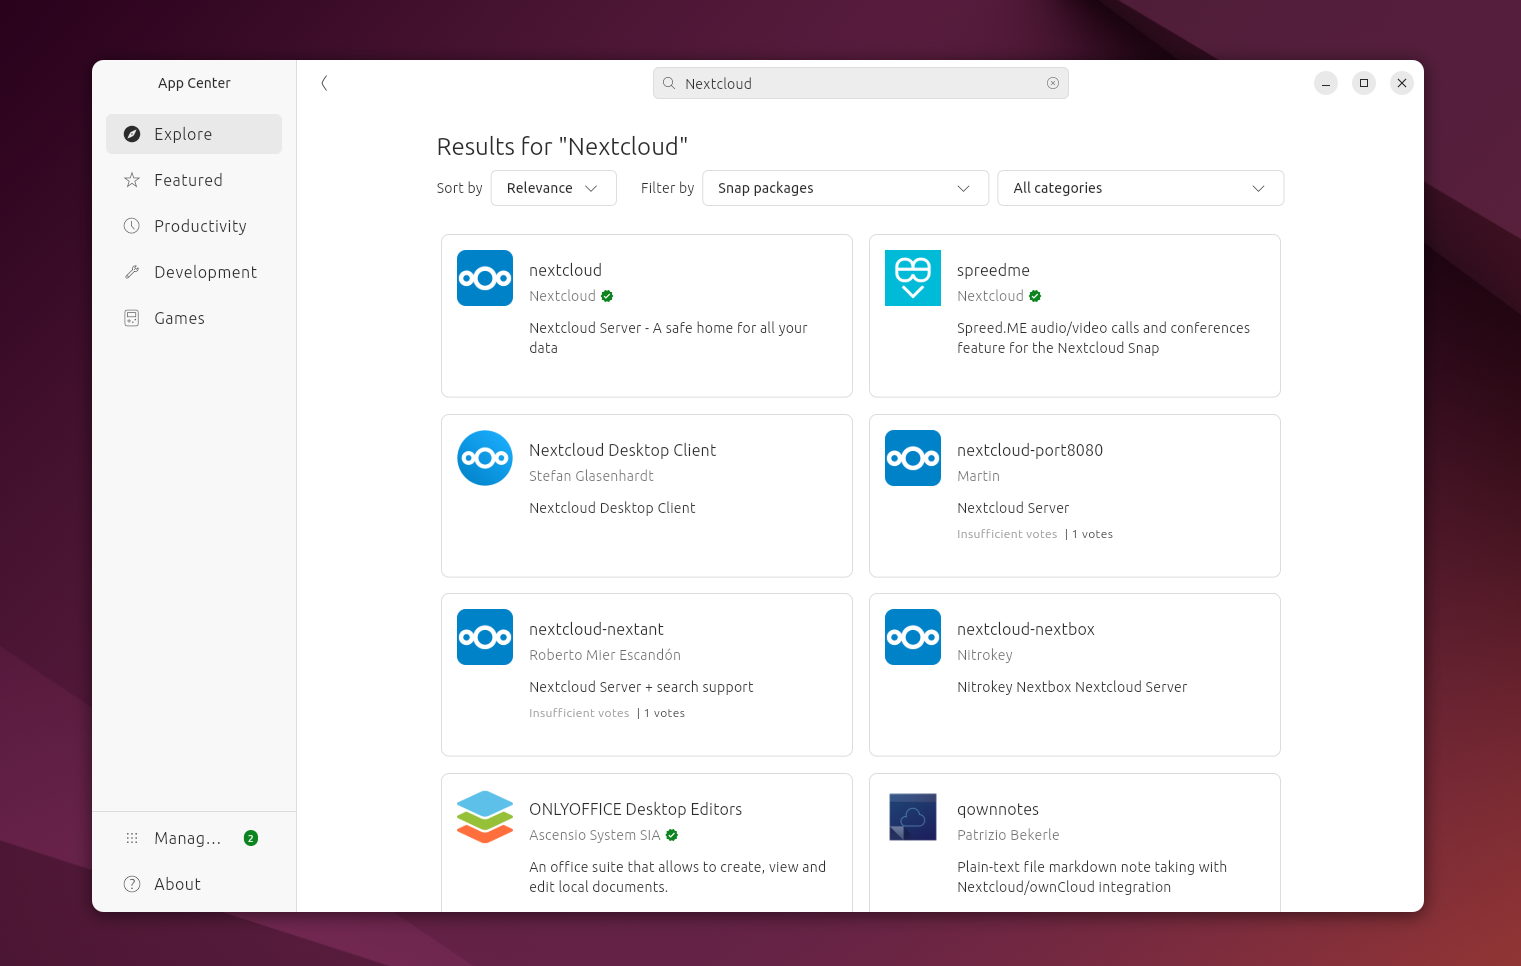The width and height of the screenshot is (1521, 966).
Task: Open Nextcloud Desktop Client title
Action: point(622,450)
